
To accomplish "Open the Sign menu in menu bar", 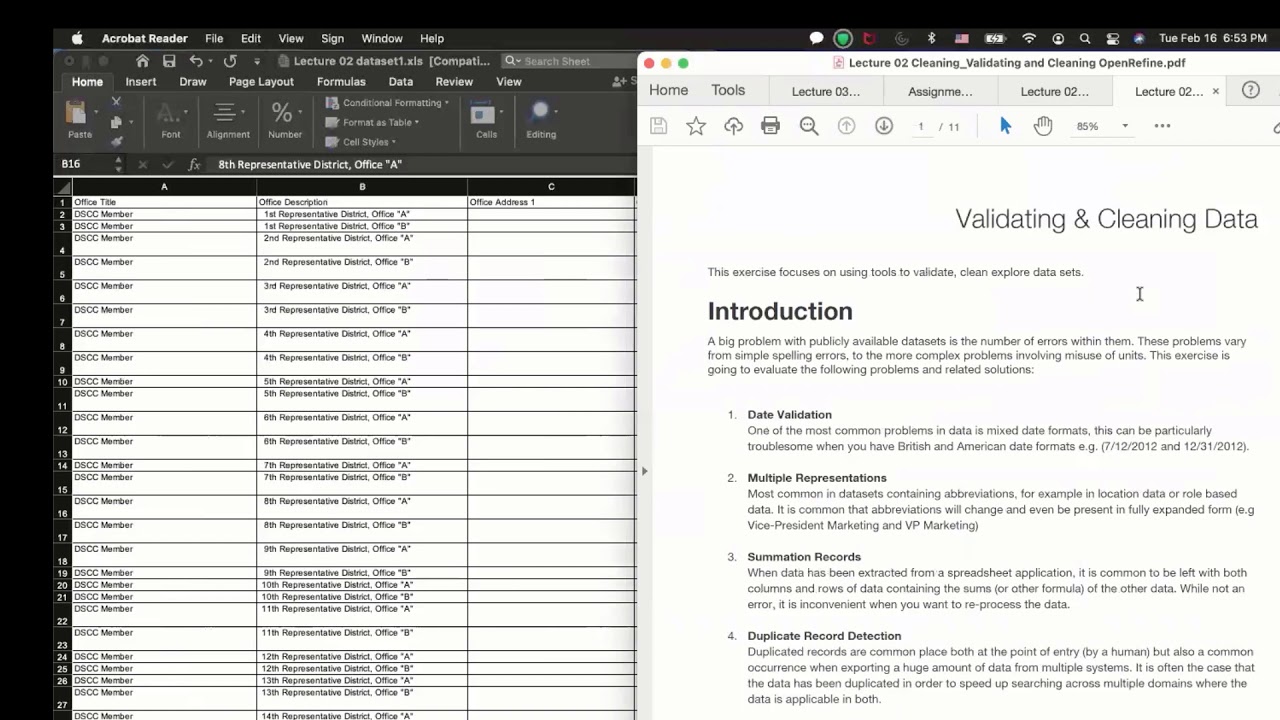I will point(332,38).
